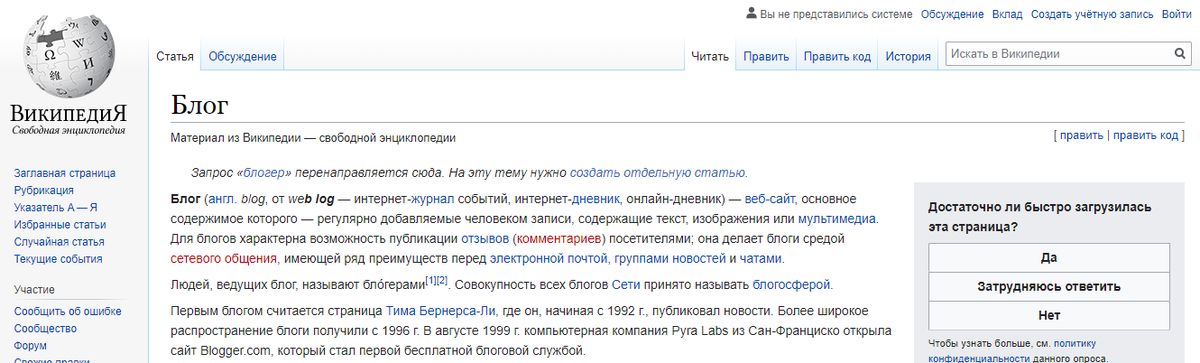Go to 'Заглавная страница'
The height and width of the screenshot is (363, 1200).
pos(64,173)
